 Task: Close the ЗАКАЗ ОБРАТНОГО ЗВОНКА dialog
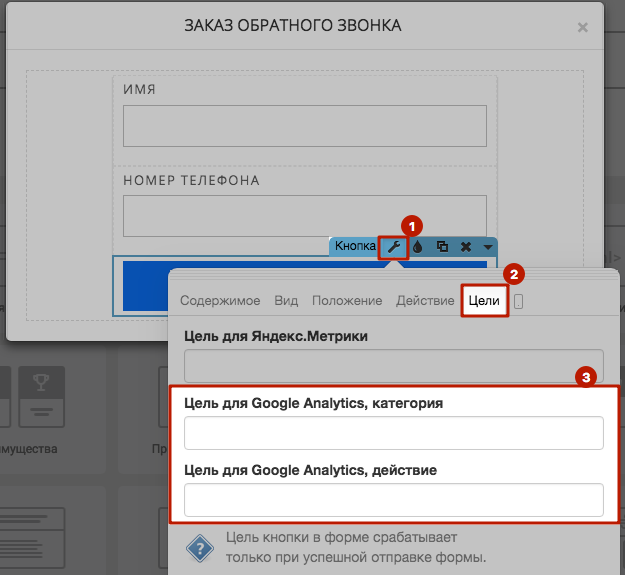point(582,27)
